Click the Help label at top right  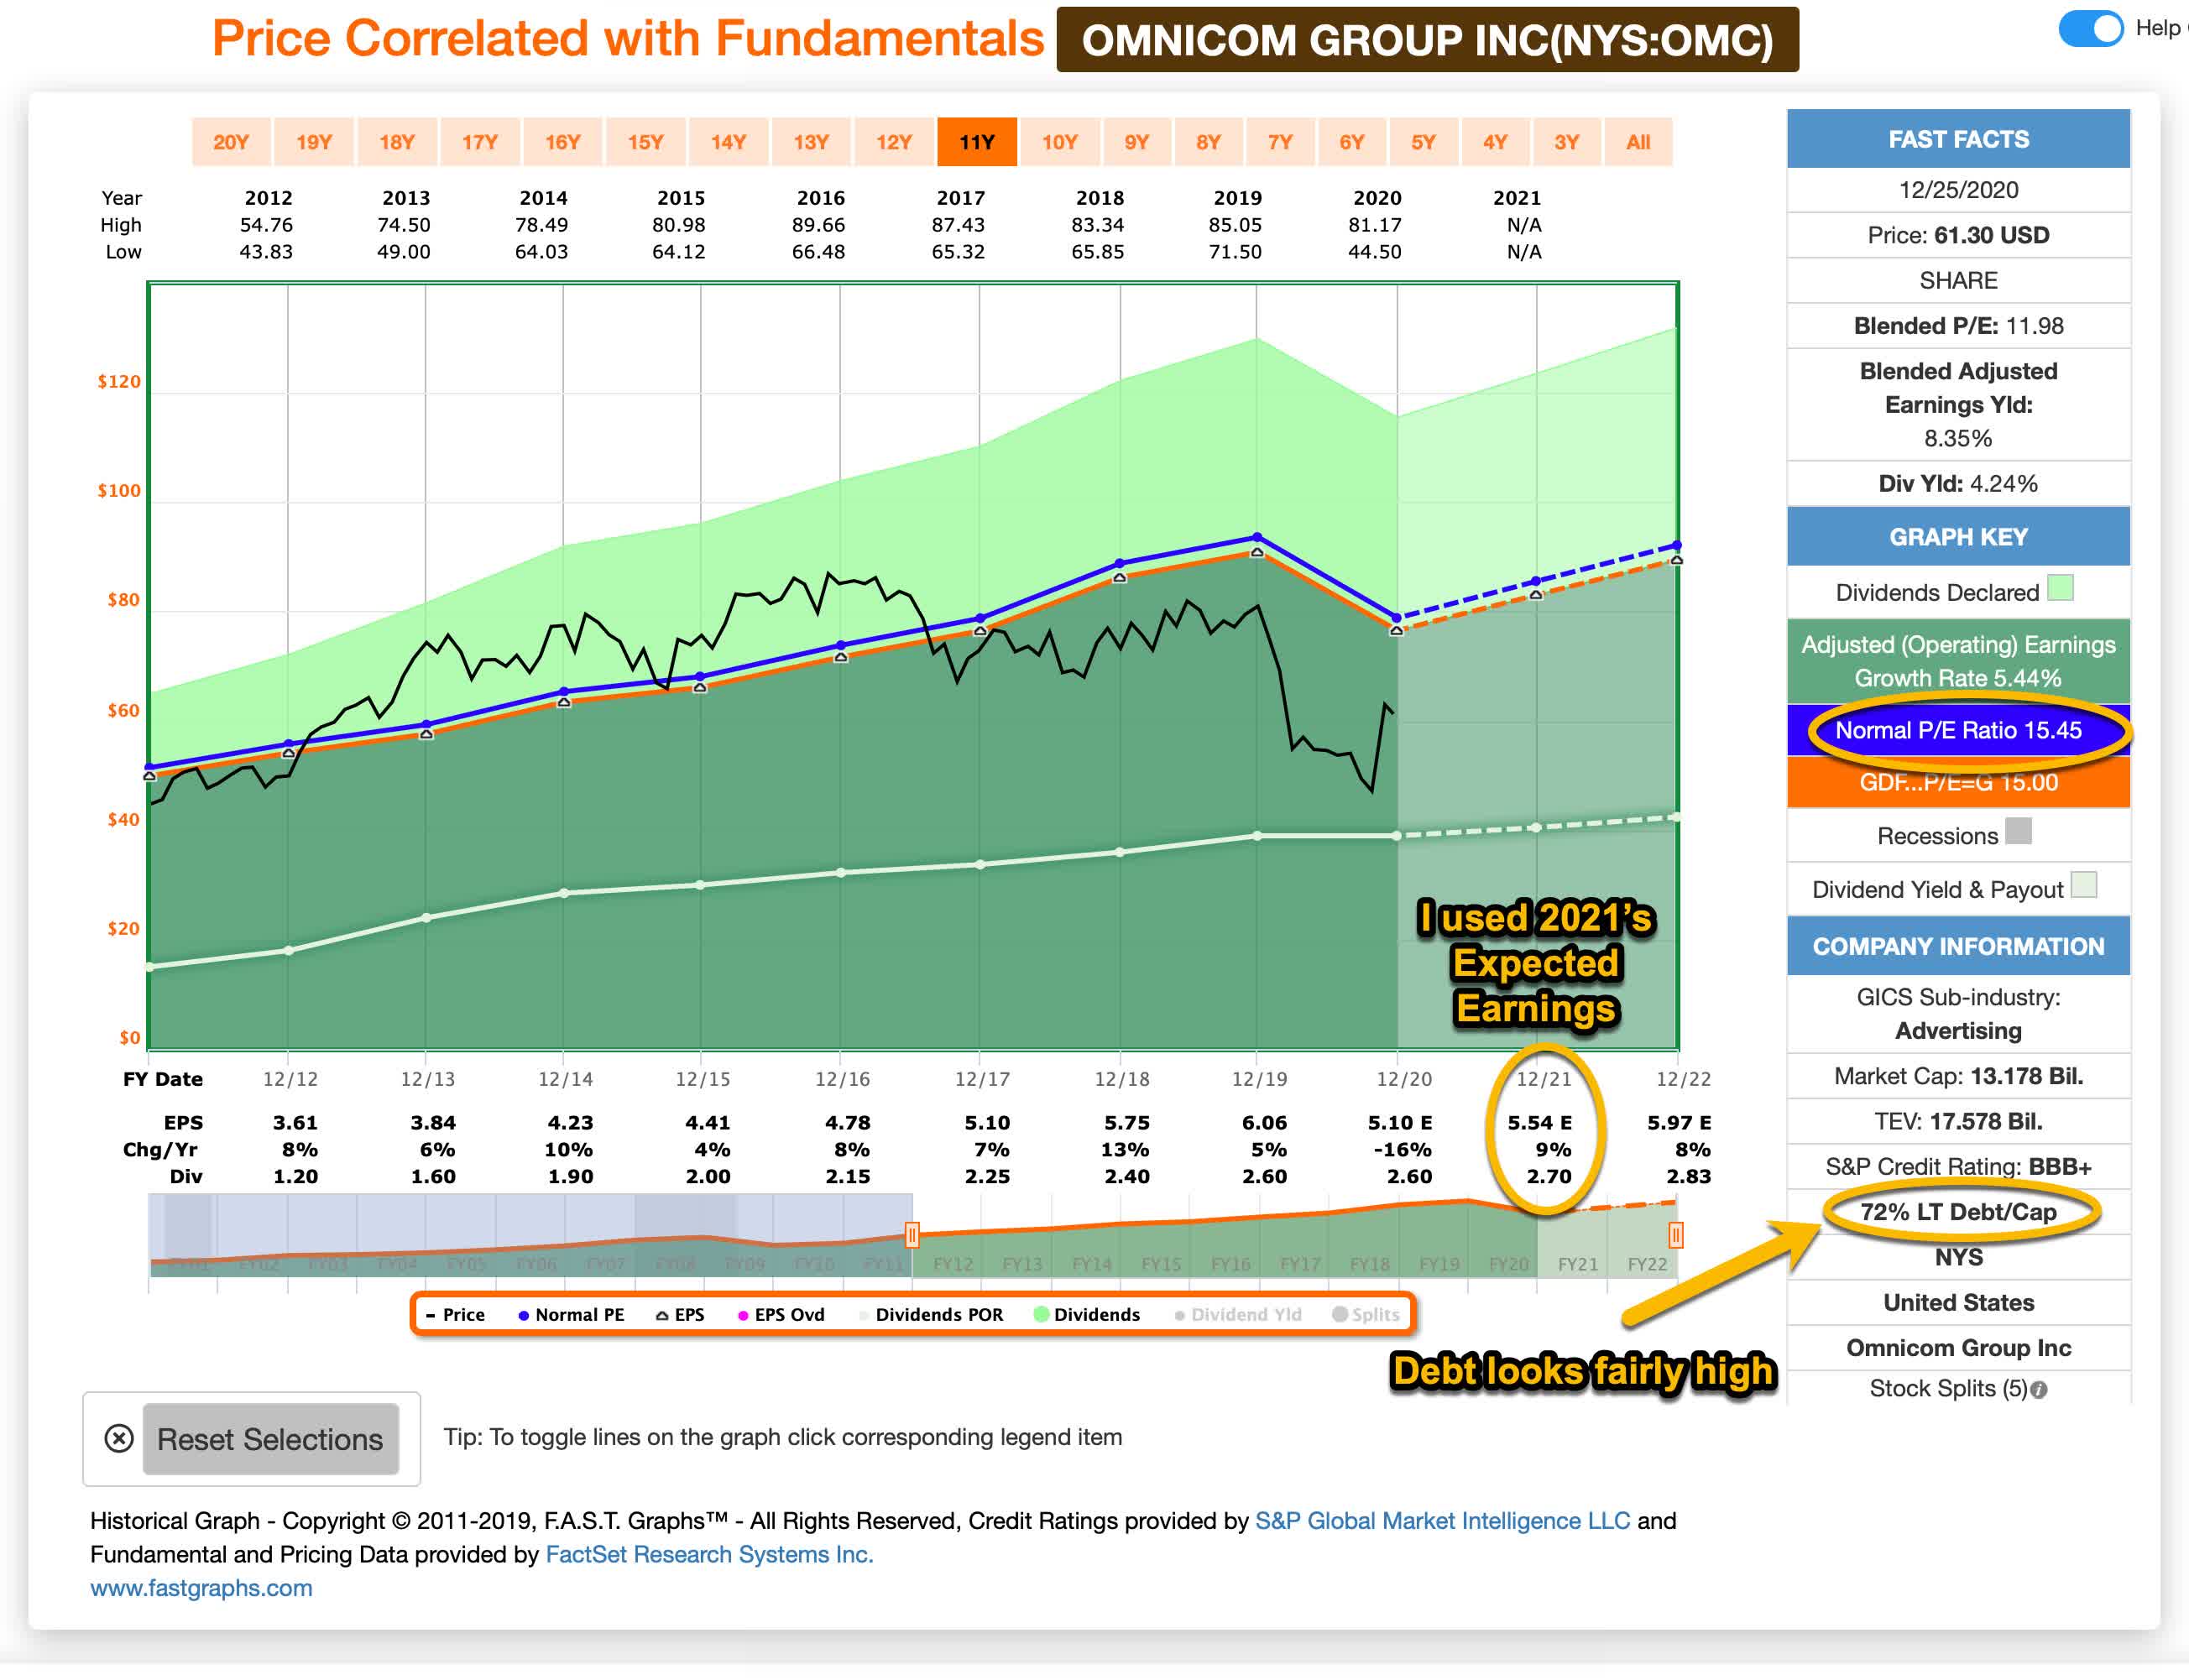tap(2158, 28)
